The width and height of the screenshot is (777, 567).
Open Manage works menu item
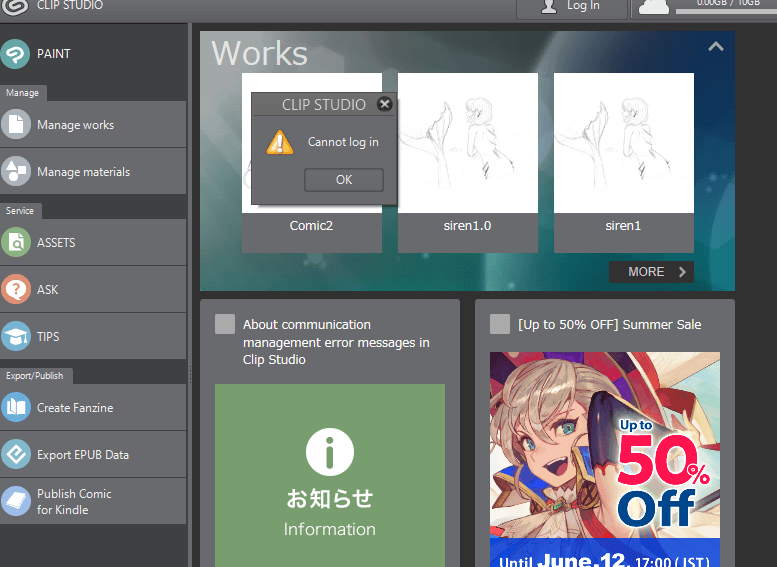pyautogui.click(x=93, y=124)
